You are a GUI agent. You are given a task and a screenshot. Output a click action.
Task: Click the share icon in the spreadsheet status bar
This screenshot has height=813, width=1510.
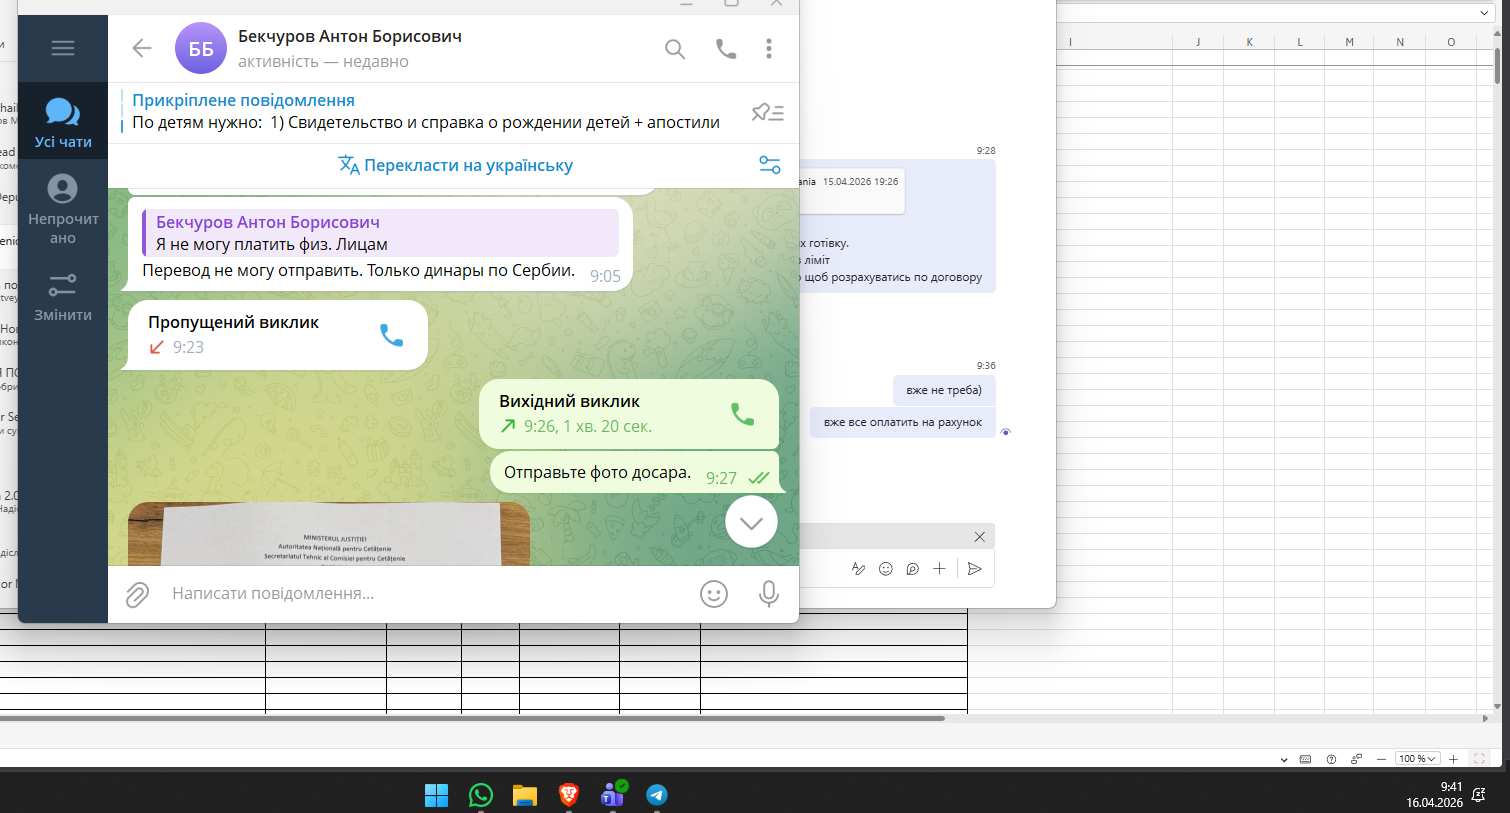pos(1356,759)
